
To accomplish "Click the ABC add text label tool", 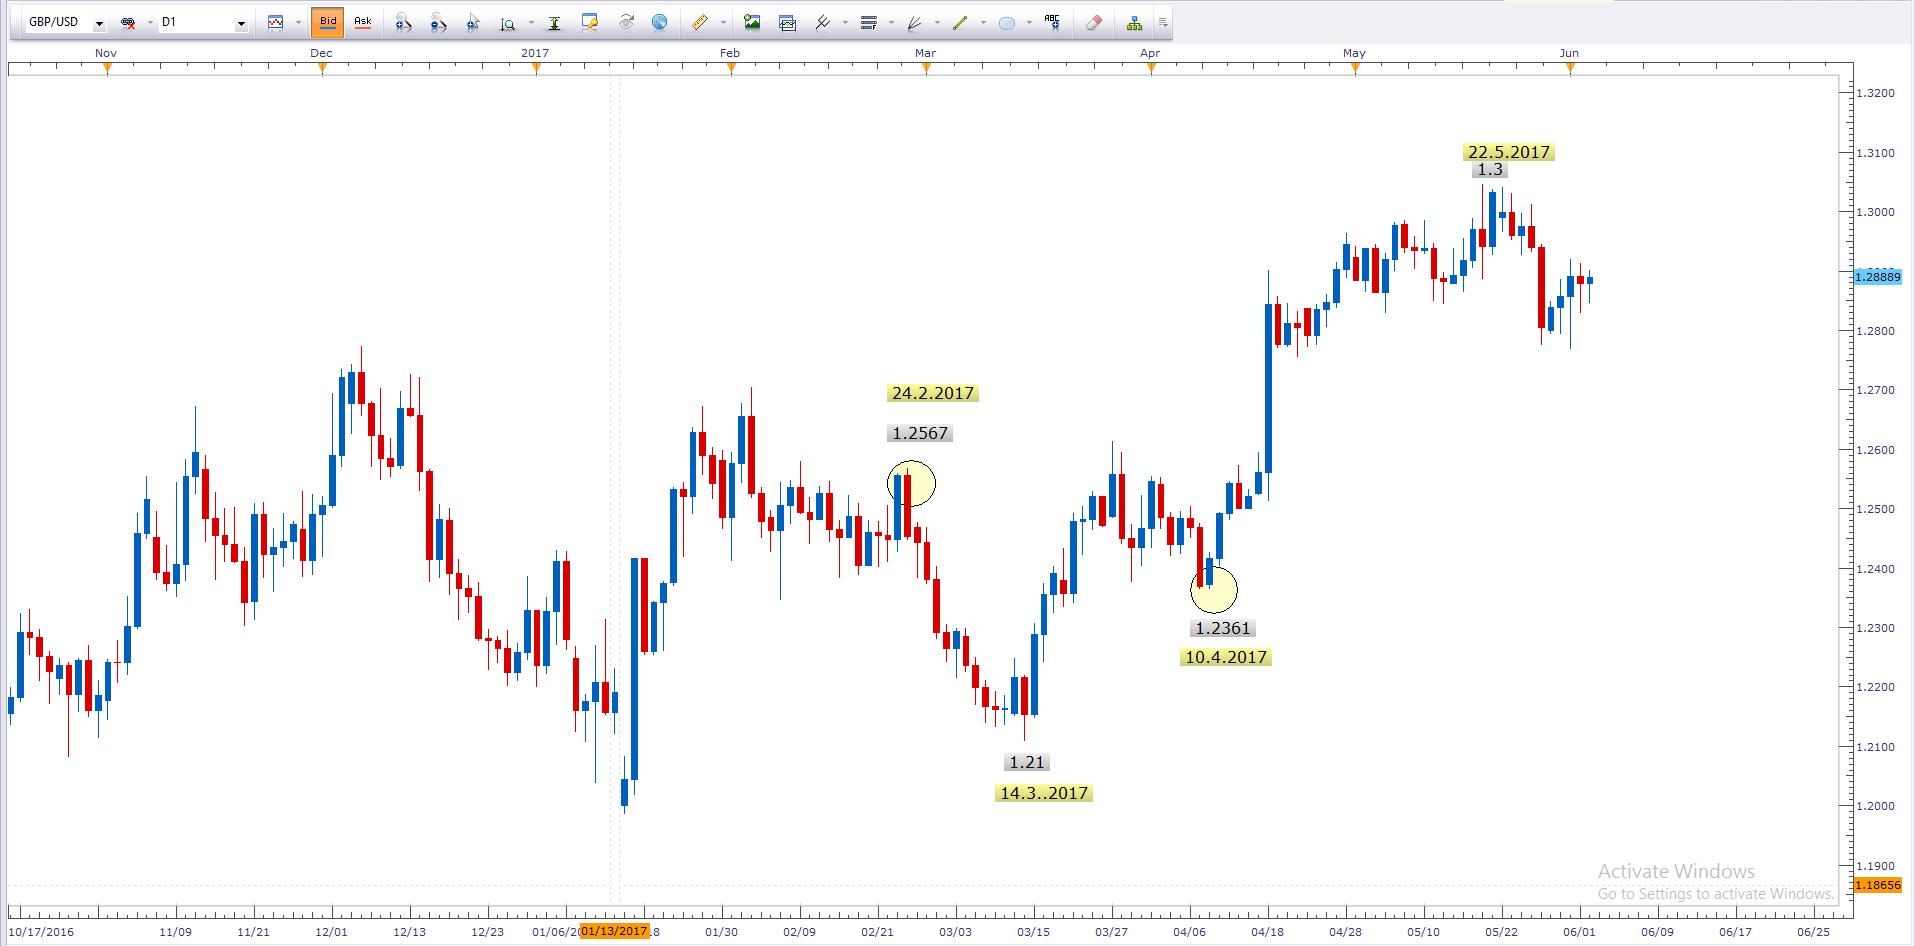I will [1052, 23].
